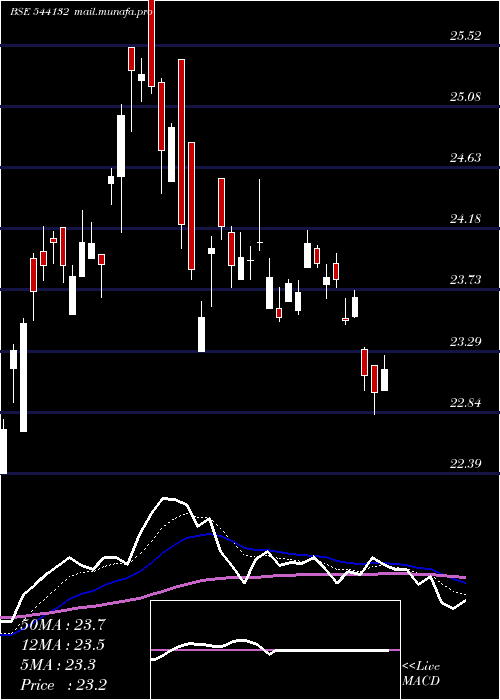Click the 22.84 price axis label

(x=465, y=403)
